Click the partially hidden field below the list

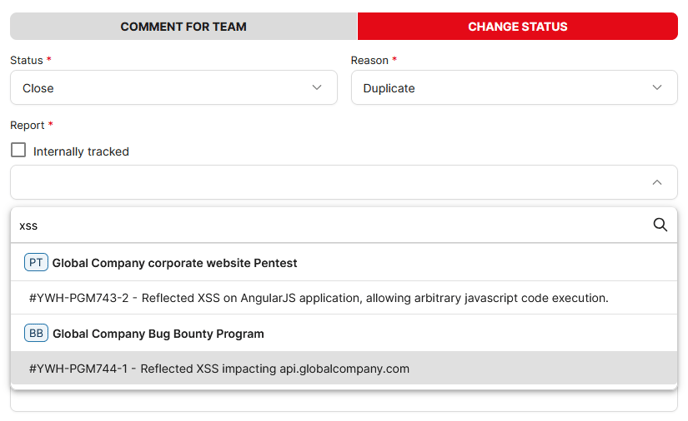(x=344, y=401)
